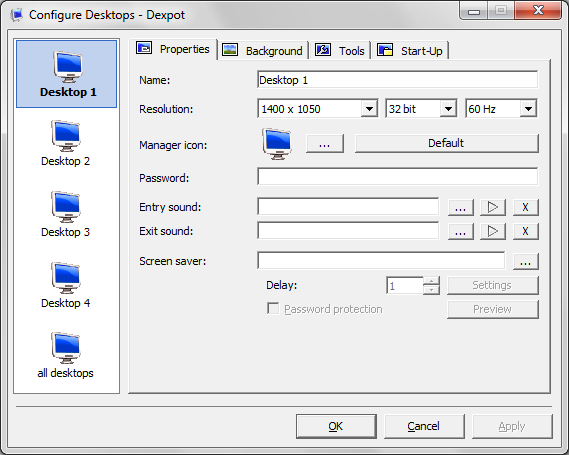Click the Tools tab wrench icon

323,50
